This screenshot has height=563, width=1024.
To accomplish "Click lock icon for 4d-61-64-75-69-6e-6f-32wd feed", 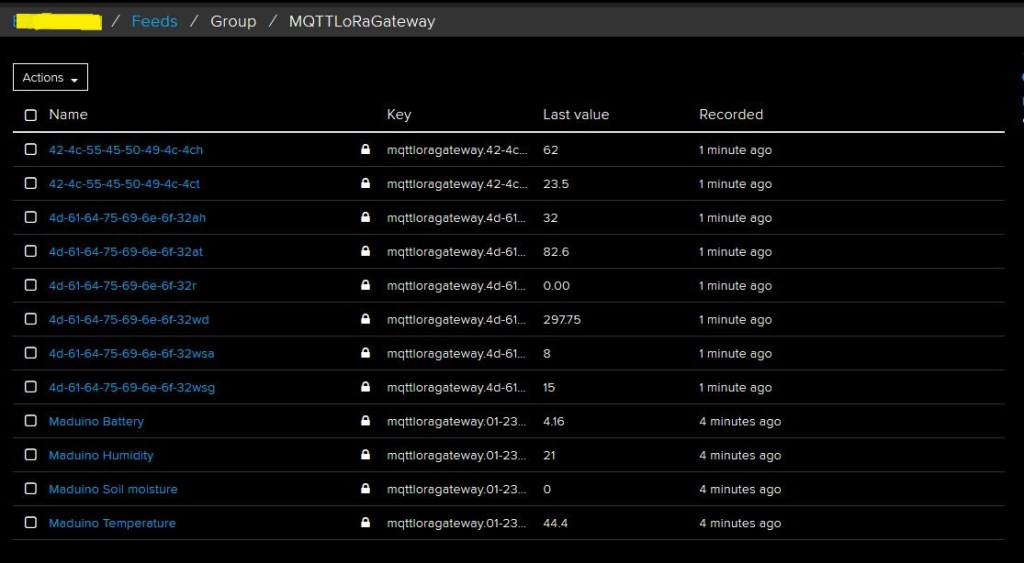I will coord(365,320).
